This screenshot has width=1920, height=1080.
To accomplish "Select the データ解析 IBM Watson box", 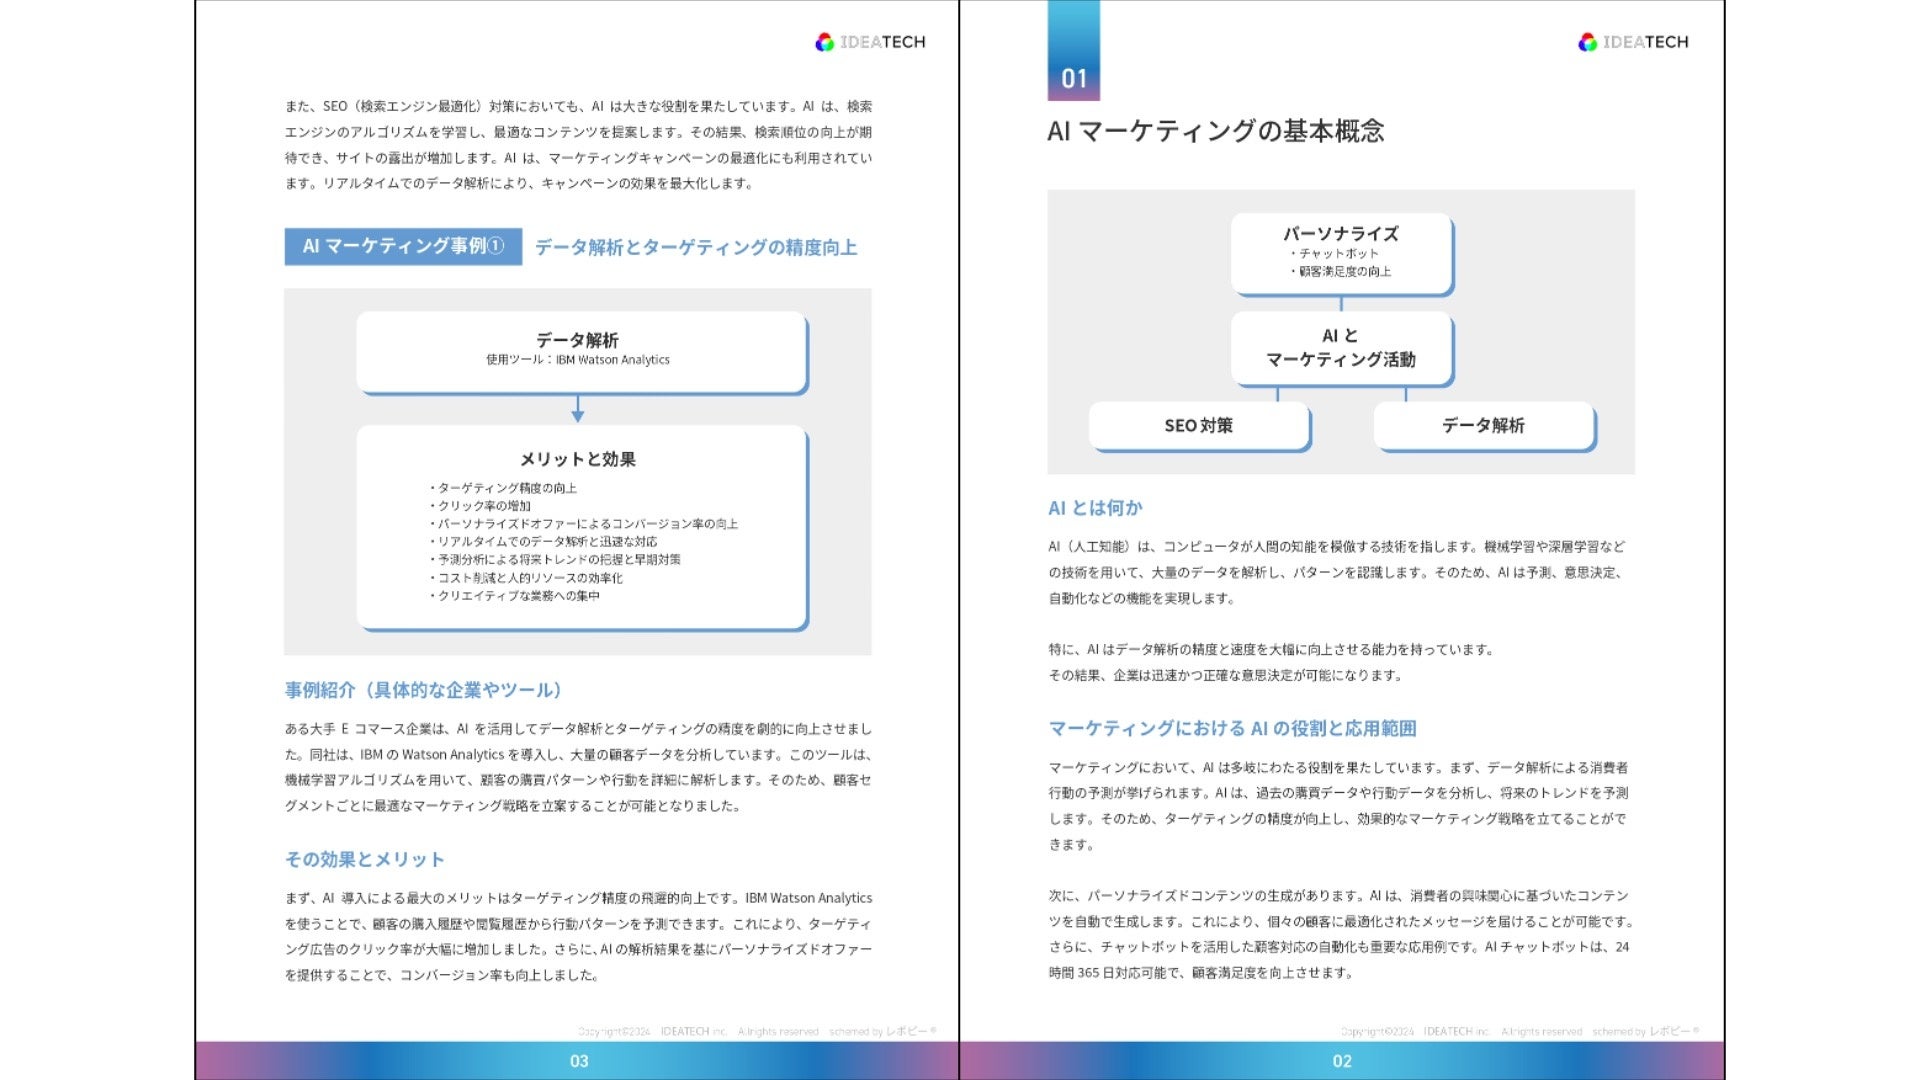I will (x=580, y=351).
